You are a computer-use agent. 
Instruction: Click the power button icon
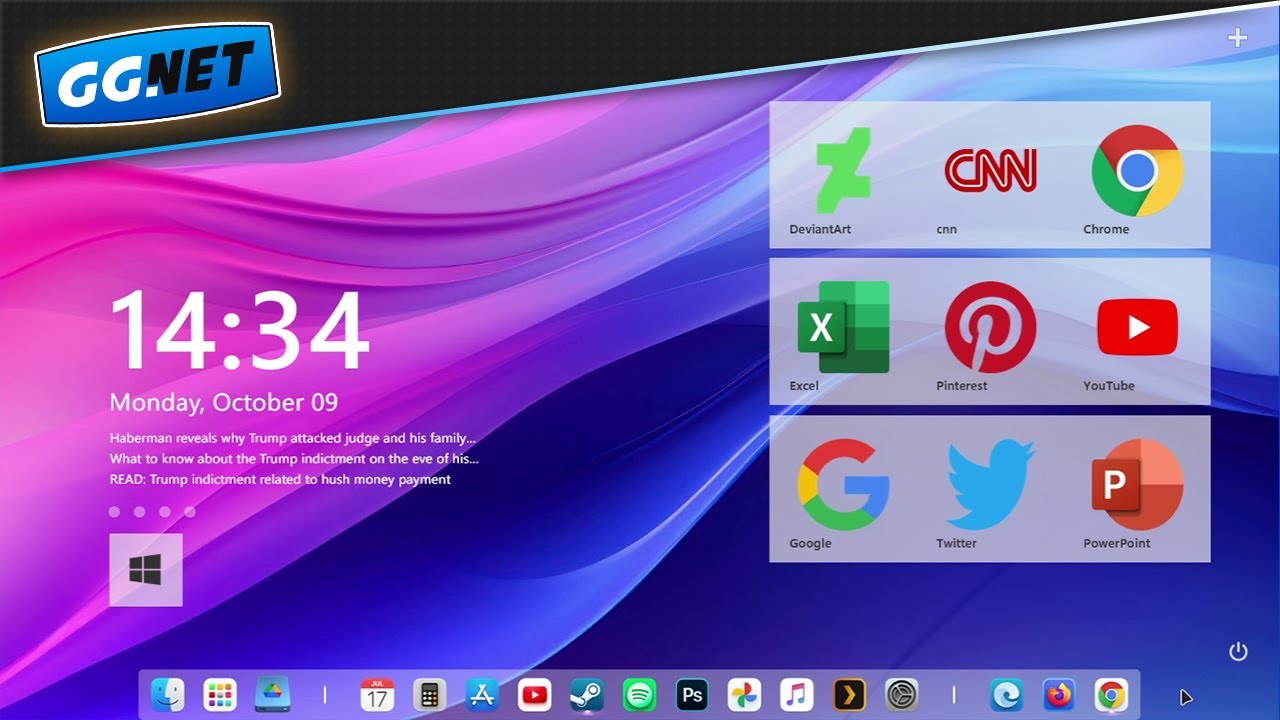(x=1238, y=652)
